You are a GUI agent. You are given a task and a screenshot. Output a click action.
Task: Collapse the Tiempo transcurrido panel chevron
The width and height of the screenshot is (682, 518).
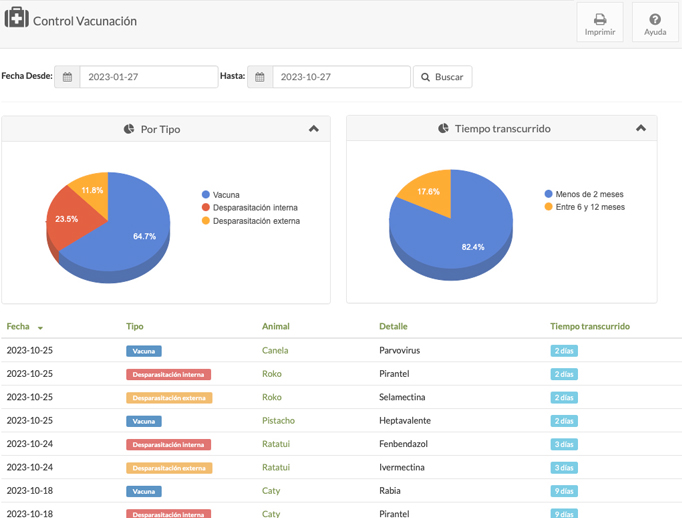(641, 128)
